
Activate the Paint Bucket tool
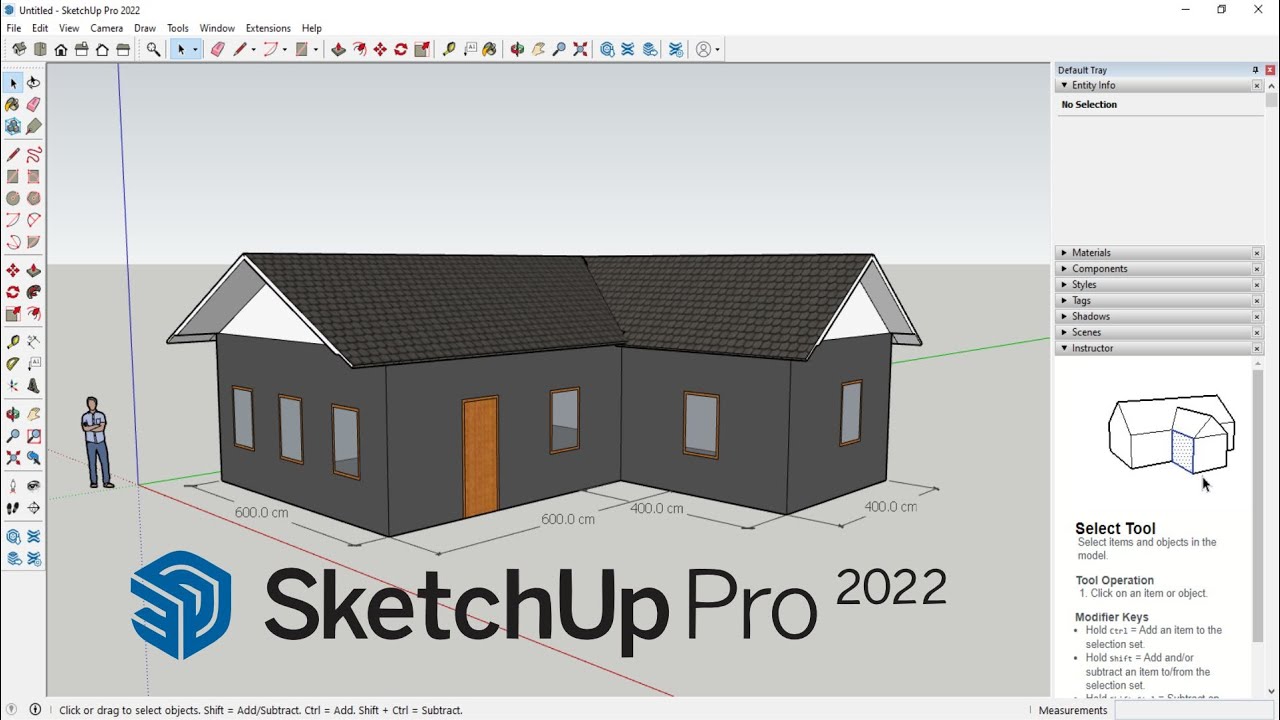tap(13, 104)
